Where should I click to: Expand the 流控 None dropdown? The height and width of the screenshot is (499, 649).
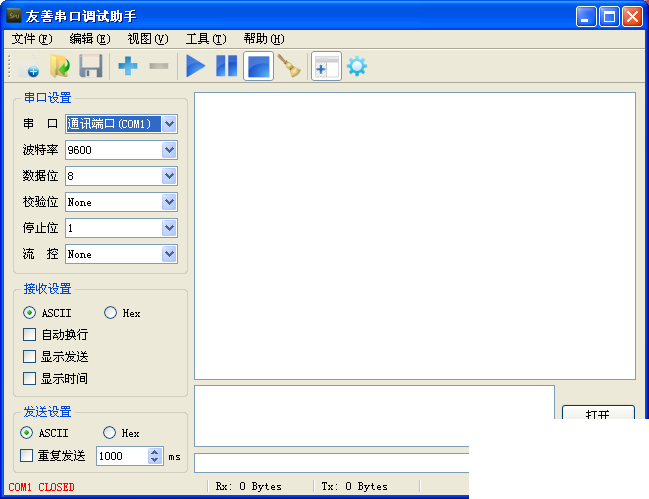pyautogui.click(x=169, y=254)
